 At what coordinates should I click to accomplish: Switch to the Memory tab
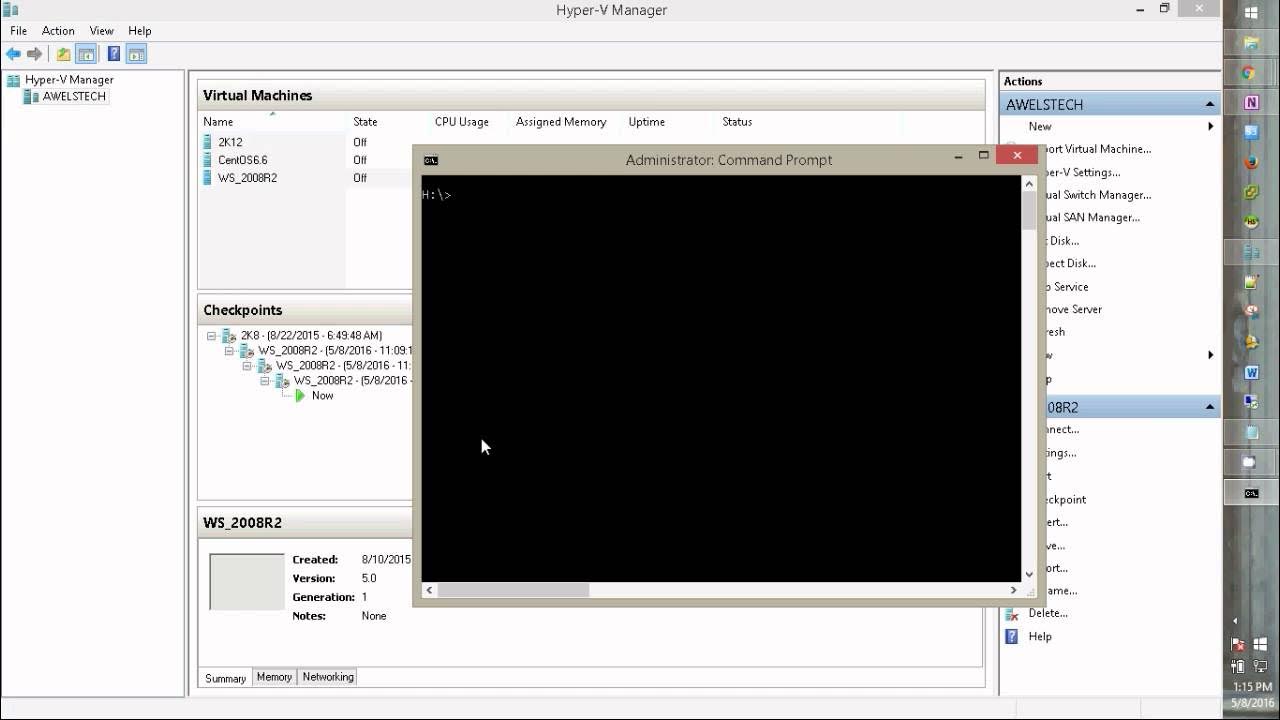pyautogui.click(x=274, y=677)
